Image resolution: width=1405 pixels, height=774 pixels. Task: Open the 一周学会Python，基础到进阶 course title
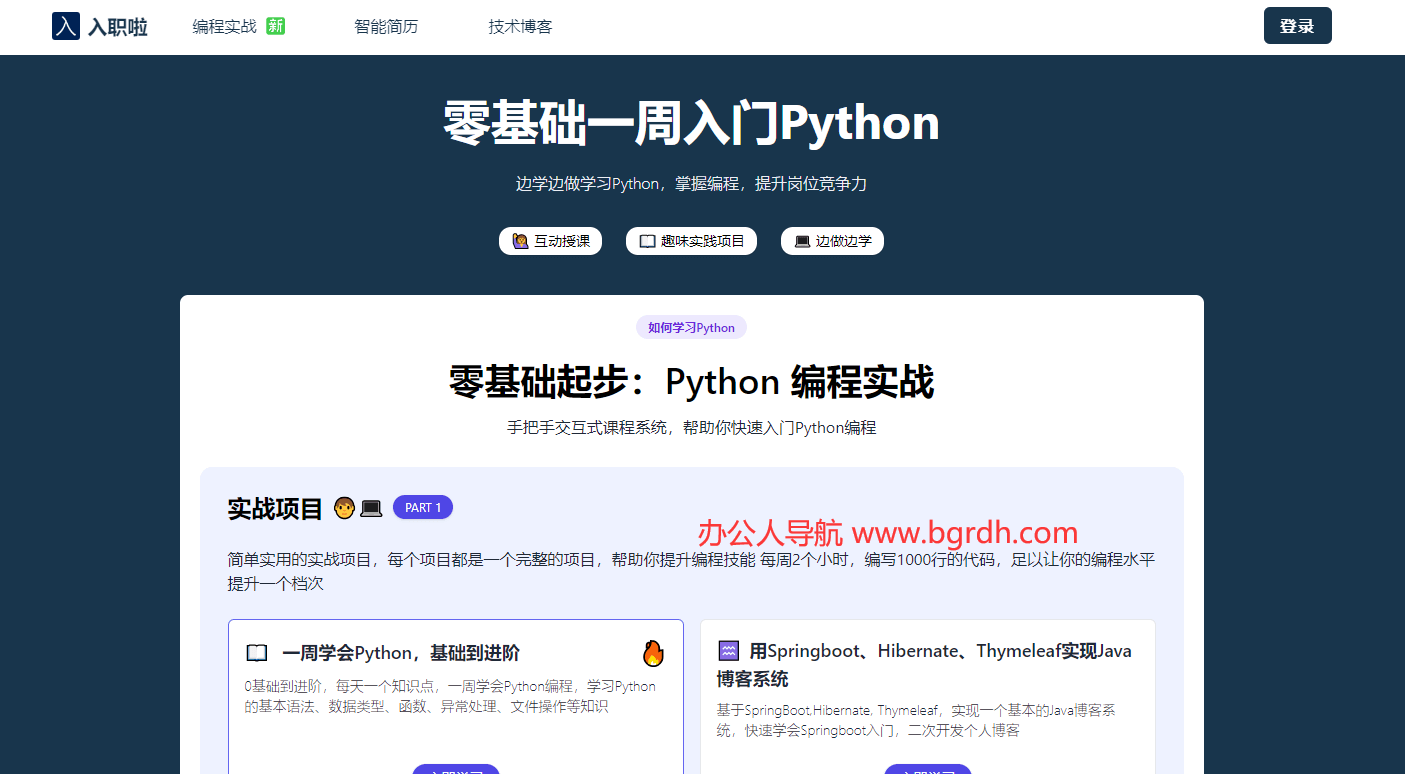pyautogui.click(x=400, y=653)
